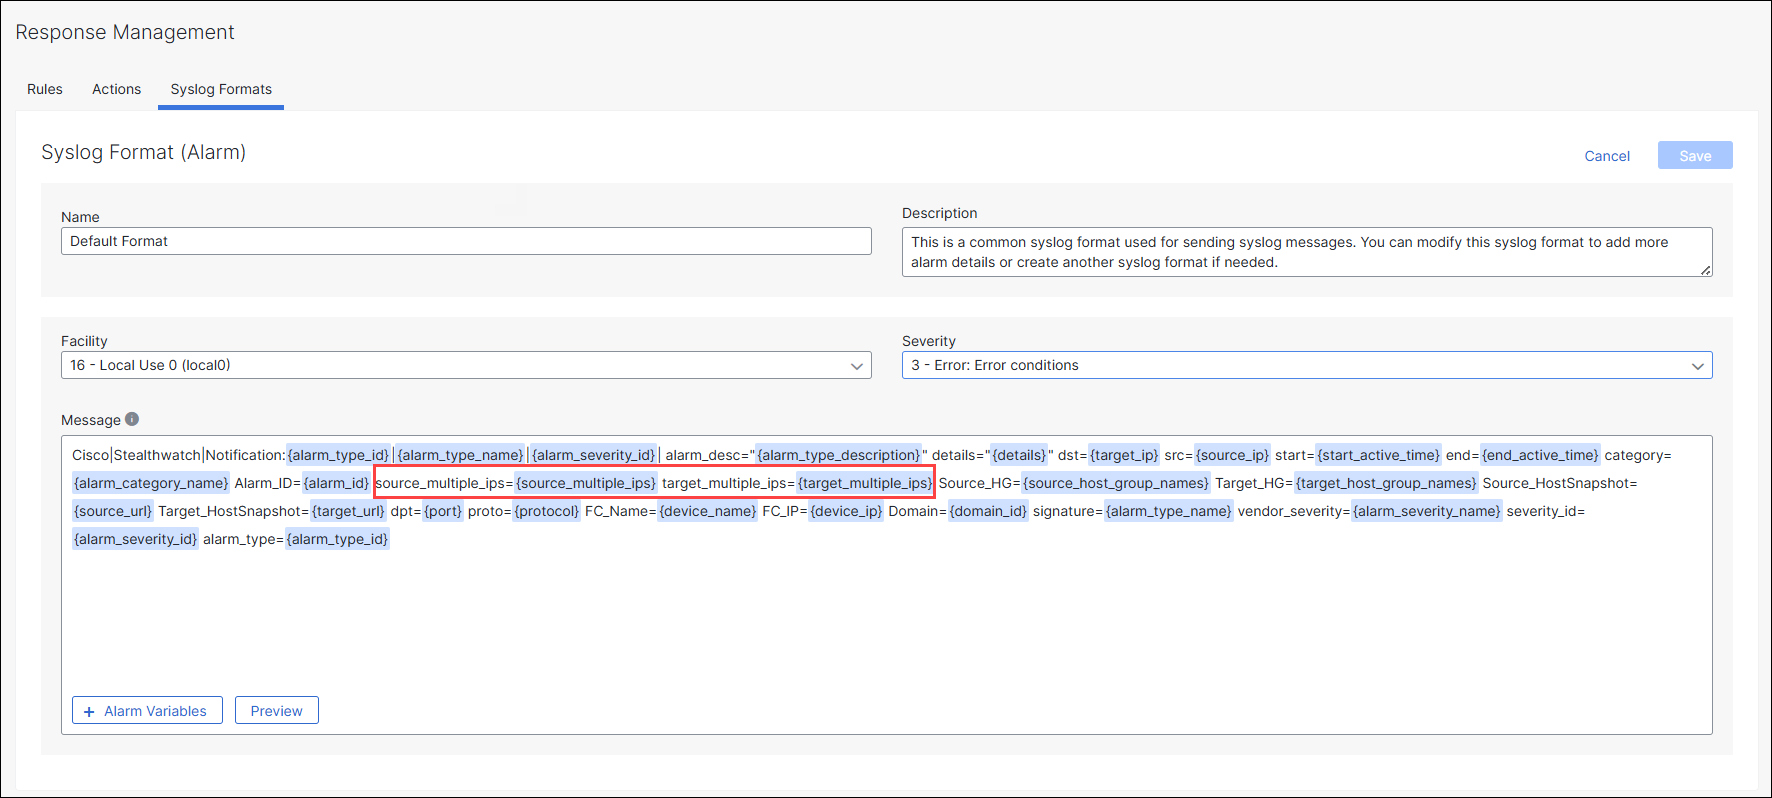Viewport: 1772px width, 798px height.
Task: Select the {alarm_type_id} variable after Notification:
Action: coord(338,455)
